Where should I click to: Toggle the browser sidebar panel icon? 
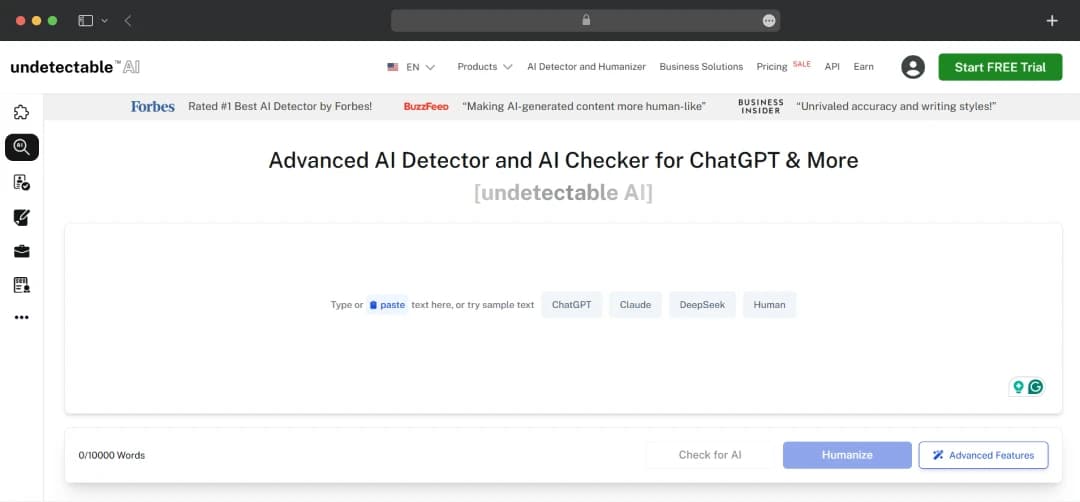pos(85,21)
